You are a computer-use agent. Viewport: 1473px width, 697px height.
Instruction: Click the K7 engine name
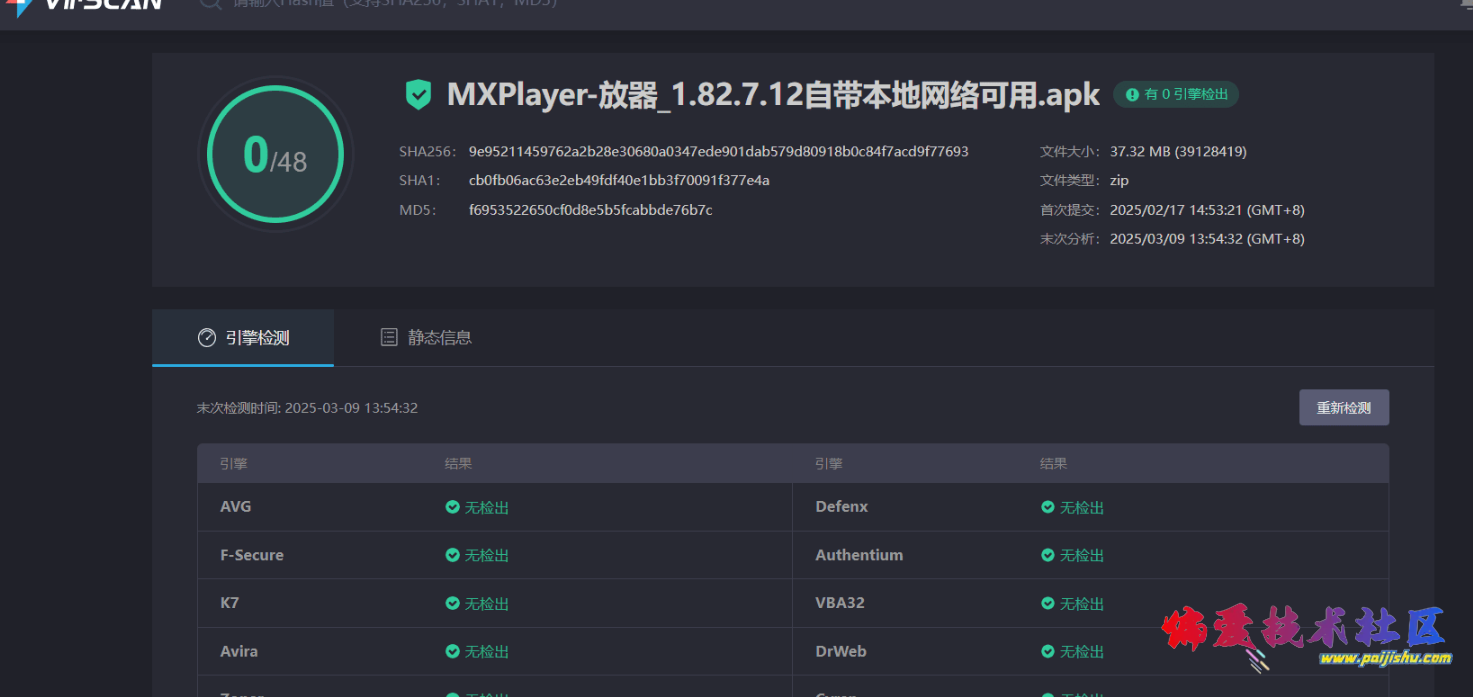[x=229, y=603]
